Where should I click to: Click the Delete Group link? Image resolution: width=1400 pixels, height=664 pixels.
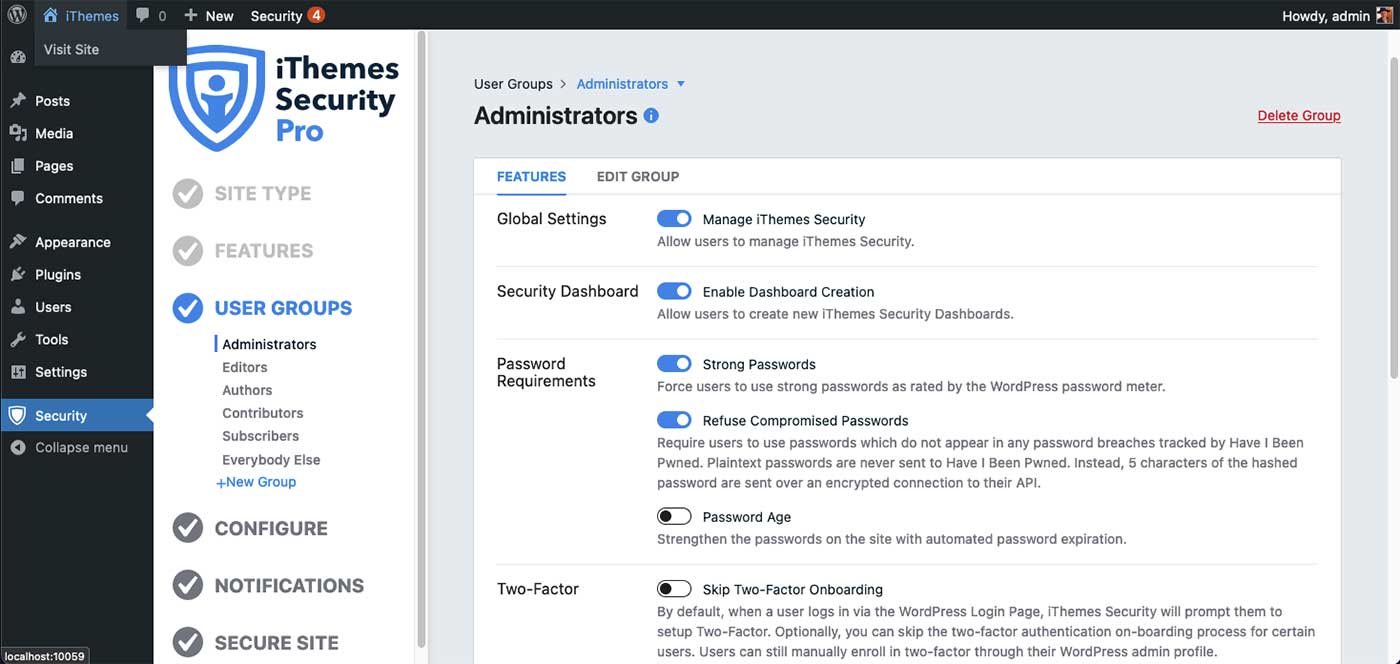[x=1299, y=115]
